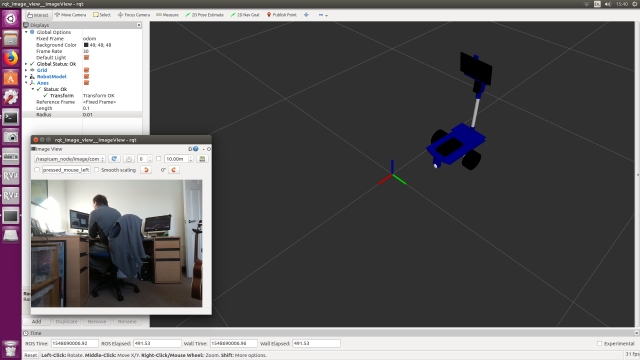640x360 pixels.
Task: Select the 2D Nav Goal tool
Action: 245,15
